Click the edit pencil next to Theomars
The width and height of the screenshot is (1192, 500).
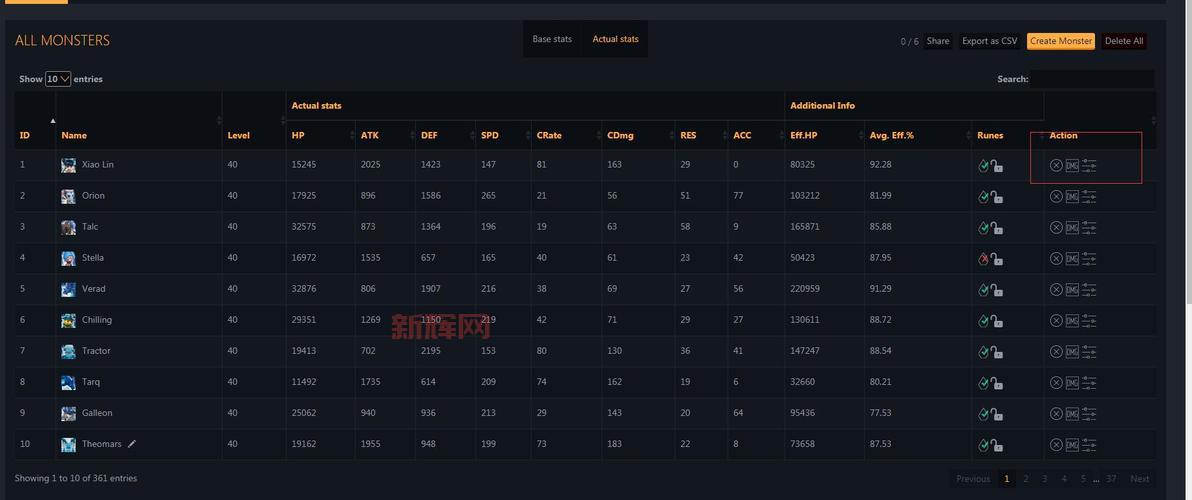(x=132, y=444)
